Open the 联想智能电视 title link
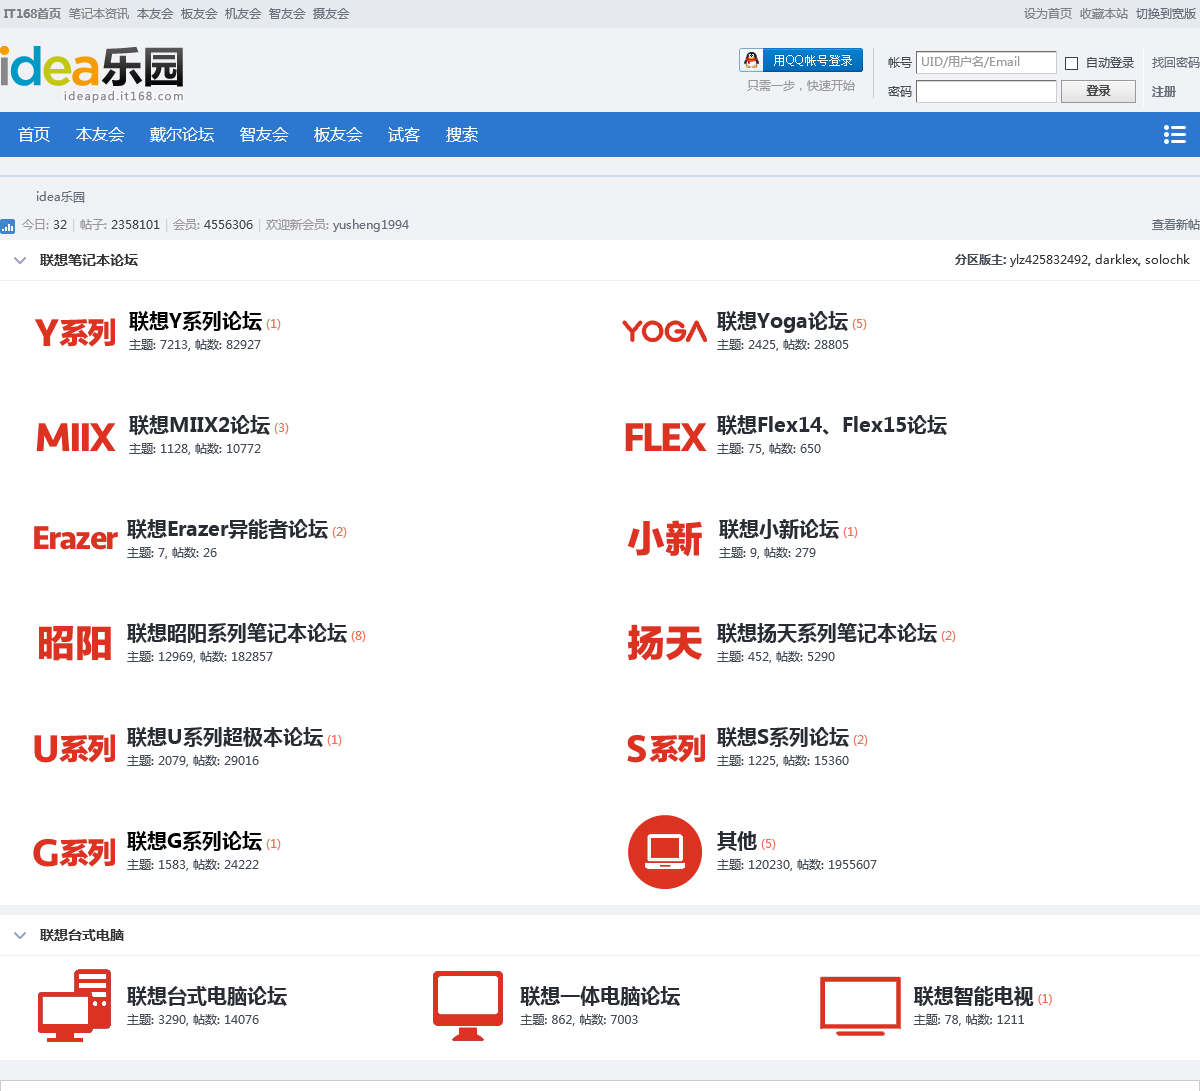1200x1091 pixels. pyautogui.click(x=974, y=996)
